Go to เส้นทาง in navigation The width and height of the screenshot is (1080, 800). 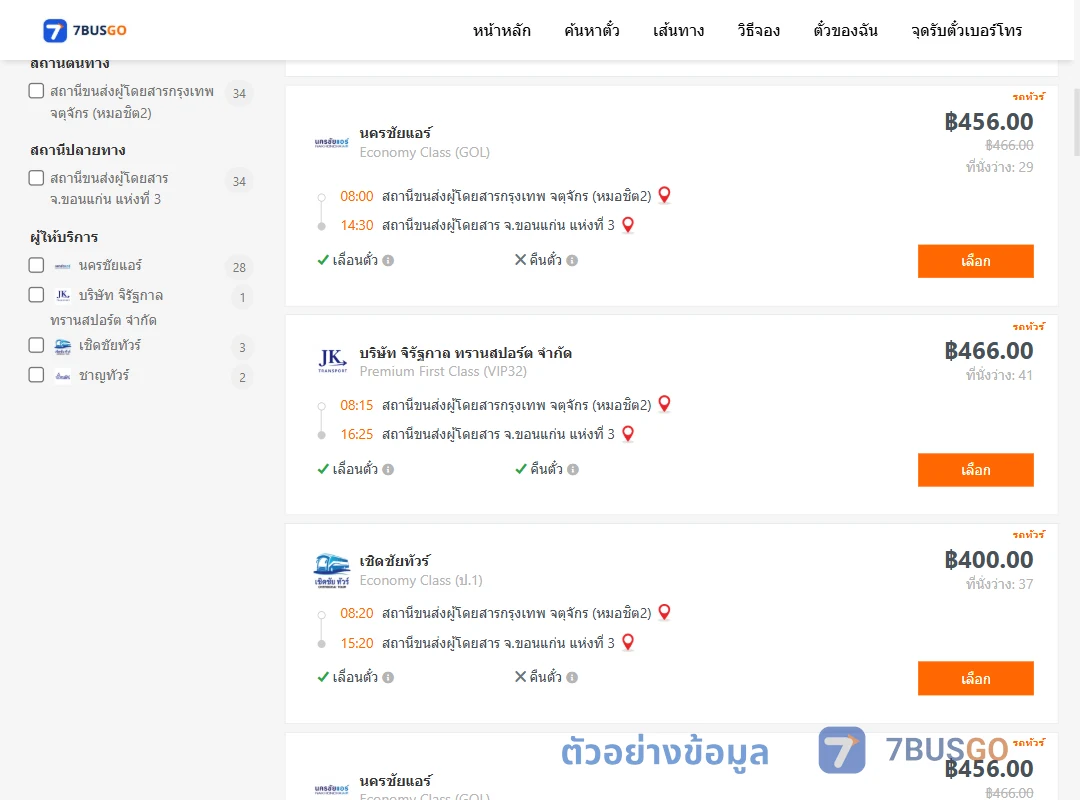click(x=678, y=30)
